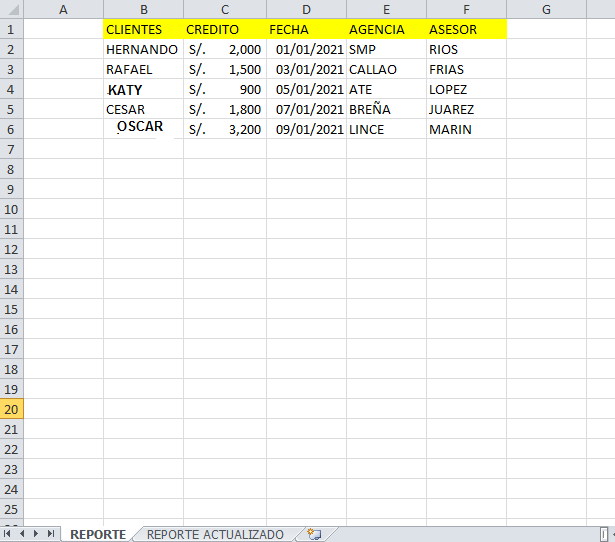Image resolution: width=615 pixels, height=542 pixels.
Task: Select the FRIAS advisor cell
Action: click(x=467, y=69)
